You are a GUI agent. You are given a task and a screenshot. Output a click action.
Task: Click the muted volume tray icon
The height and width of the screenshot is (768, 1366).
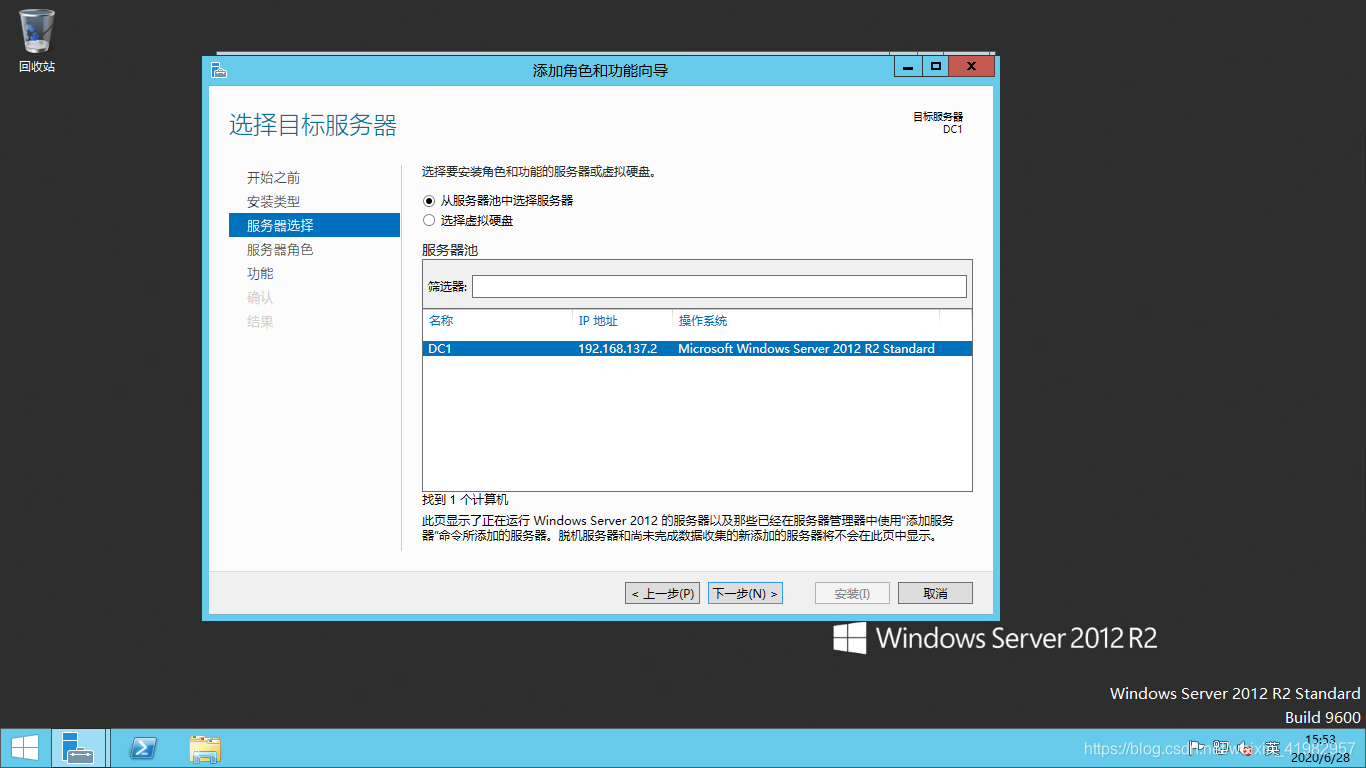[1245, 747]
